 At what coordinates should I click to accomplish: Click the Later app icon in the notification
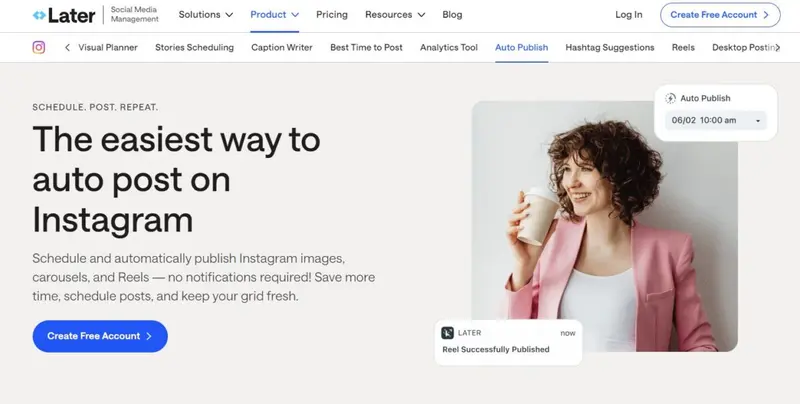pos(449,332)
